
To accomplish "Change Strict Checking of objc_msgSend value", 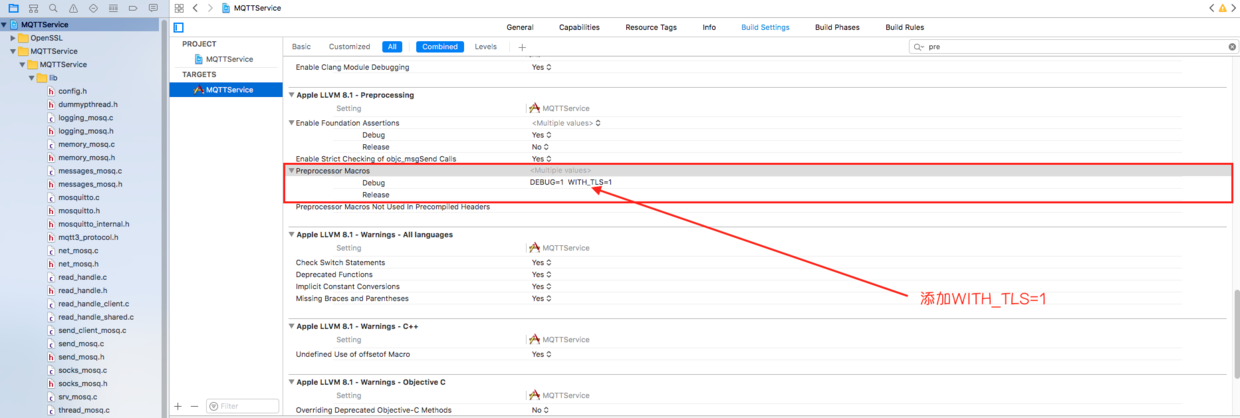I will point(541,159).
